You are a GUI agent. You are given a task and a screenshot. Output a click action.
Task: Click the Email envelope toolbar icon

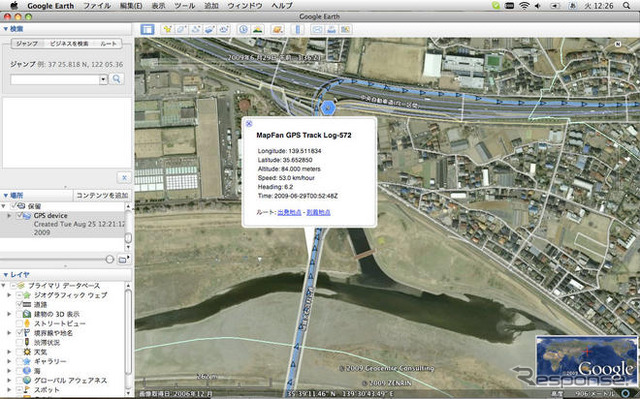pyautogui.click(x=317, y=29)
